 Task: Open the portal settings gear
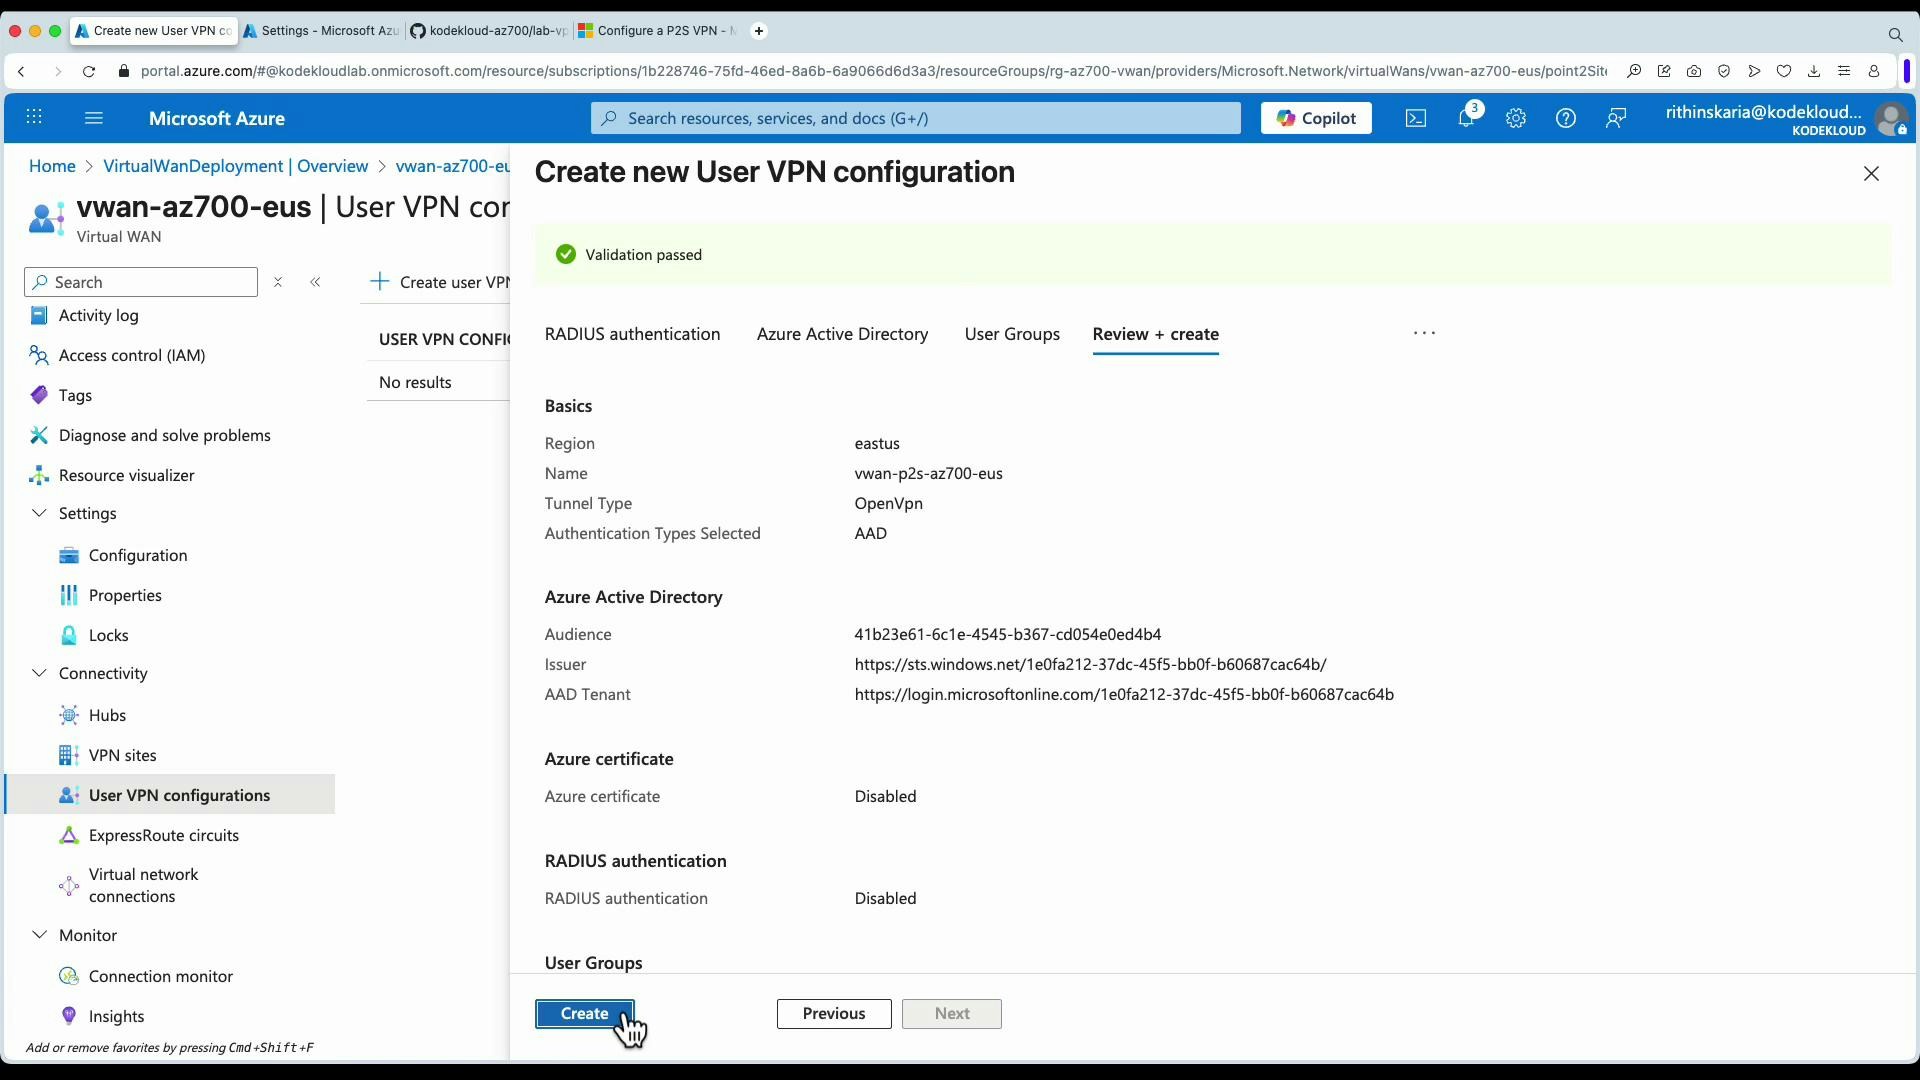coord(1516,118)
